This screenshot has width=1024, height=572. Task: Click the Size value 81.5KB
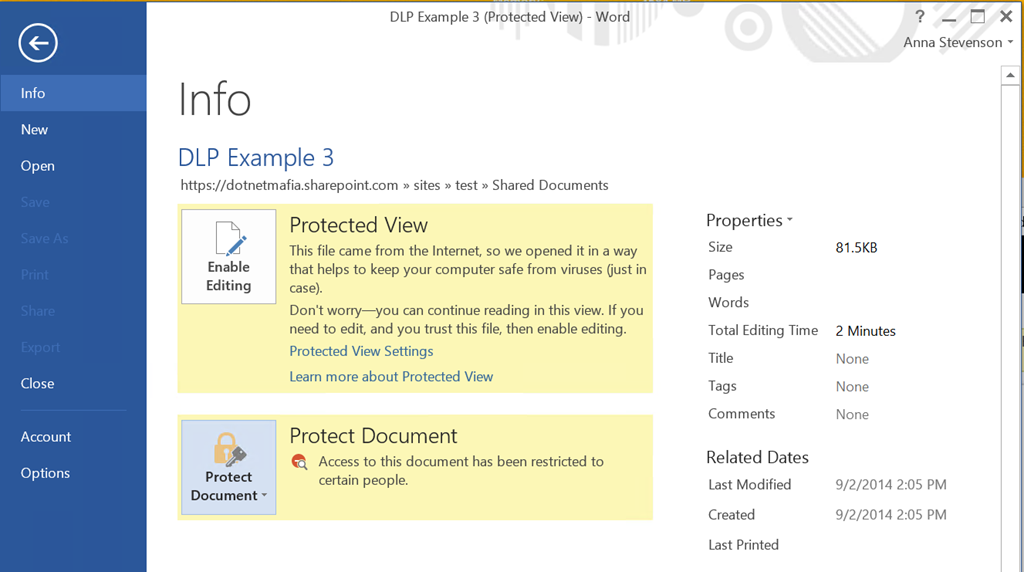856,248
